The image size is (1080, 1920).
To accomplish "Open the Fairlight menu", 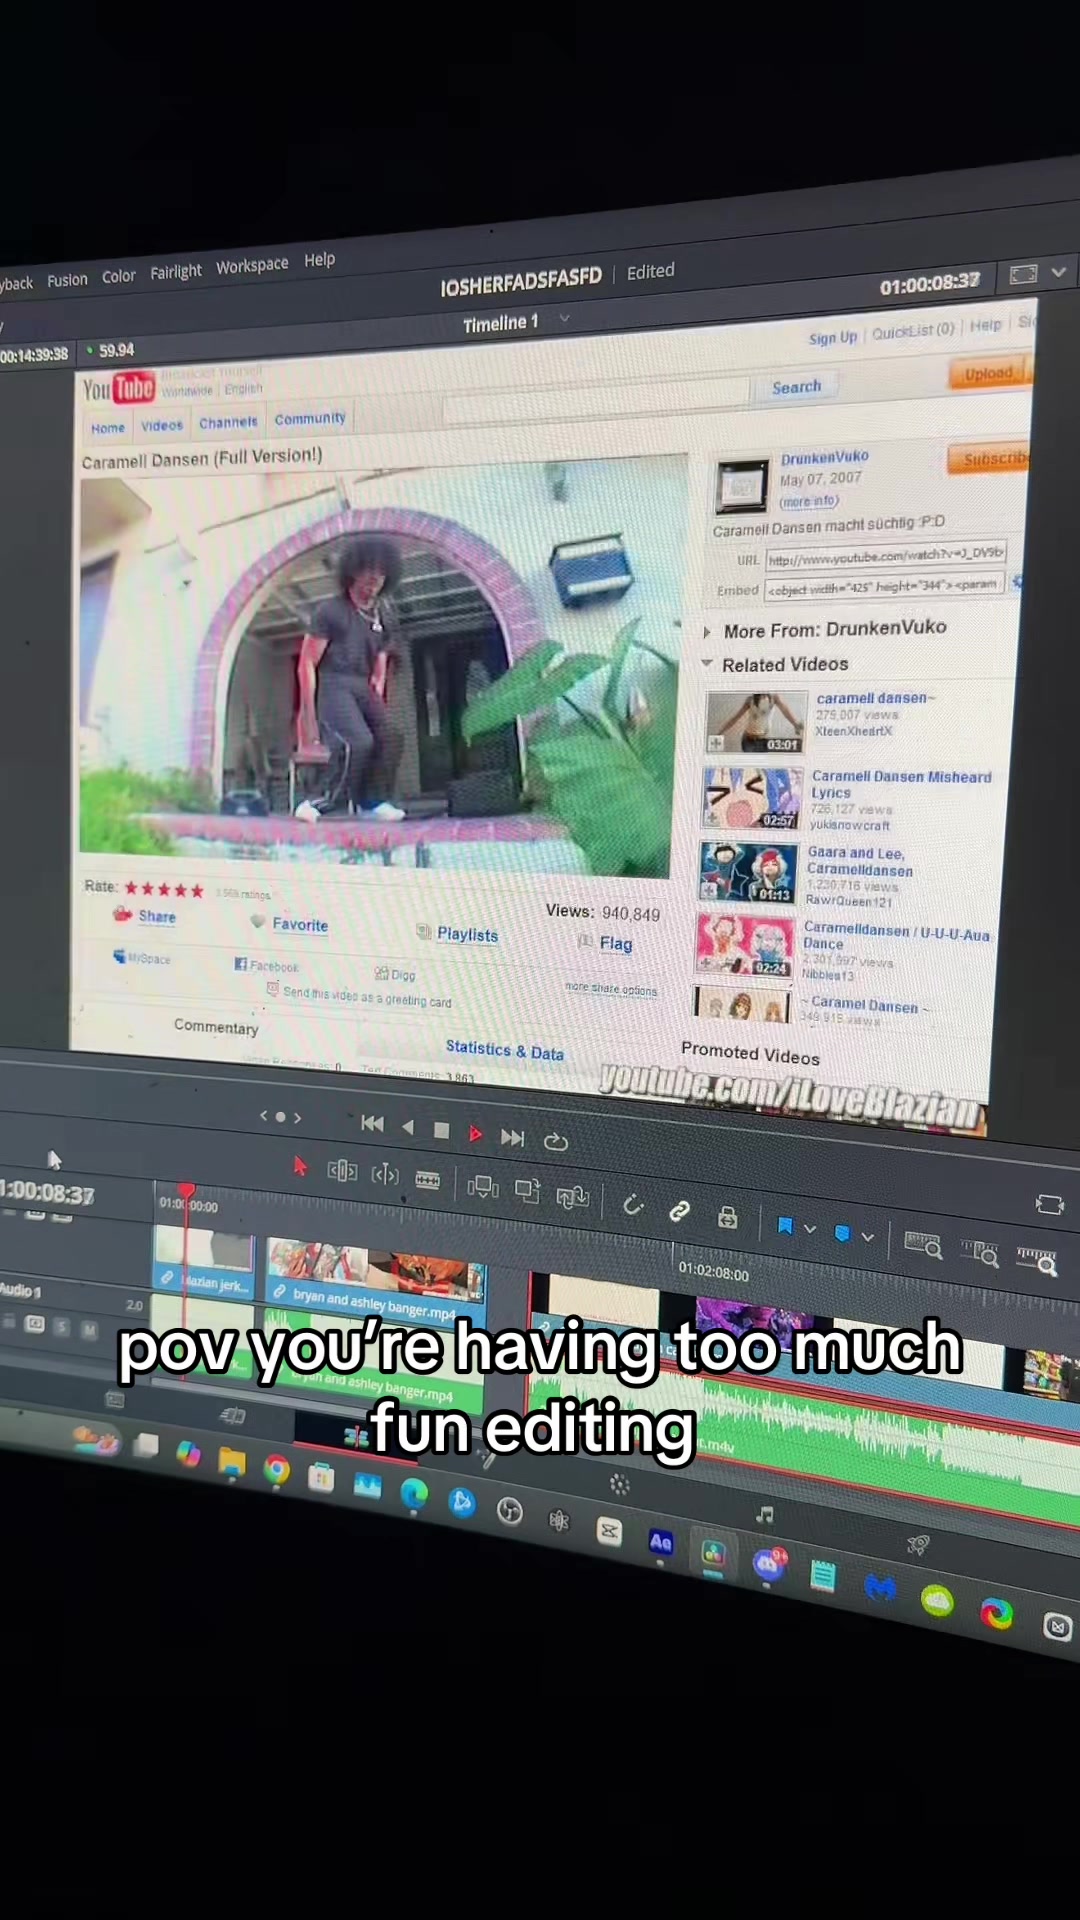I will click(x=176, y=271).
